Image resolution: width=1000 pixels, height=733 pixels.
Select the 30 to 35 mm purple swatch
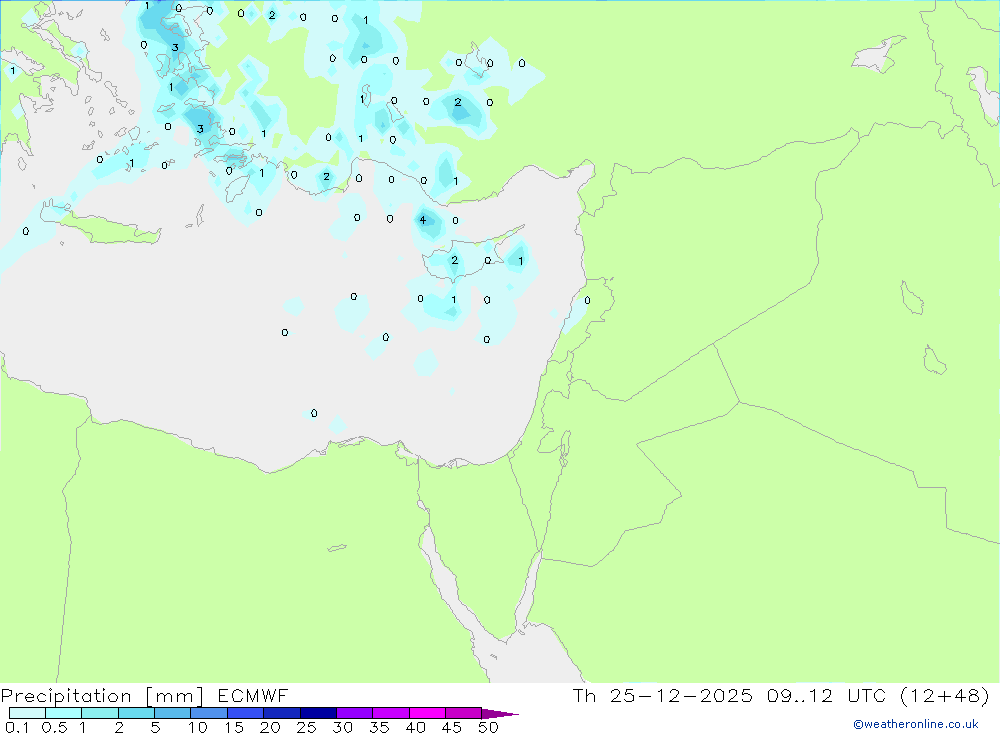click(x=354, y=713)
